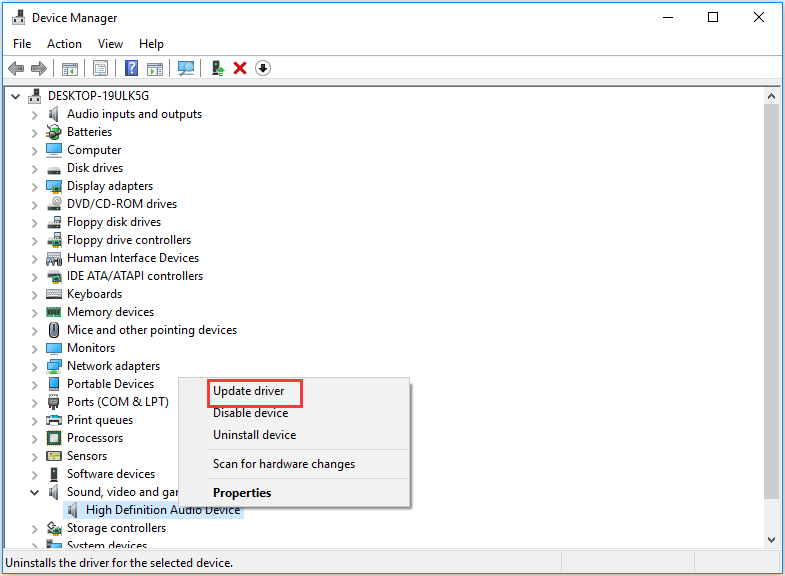This screenshot has height=576, width=785.
Task: Click Storage controllers category icon
Action: (x=54, y=528)
